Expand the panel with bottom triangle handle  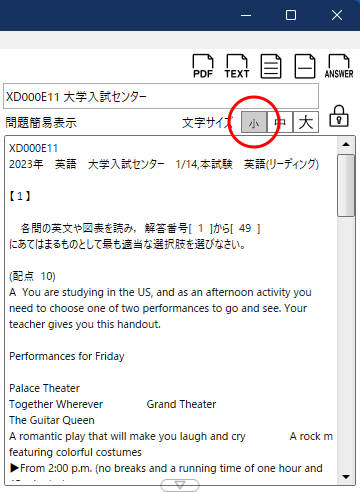pyautogui.click(x=180, y=485)
